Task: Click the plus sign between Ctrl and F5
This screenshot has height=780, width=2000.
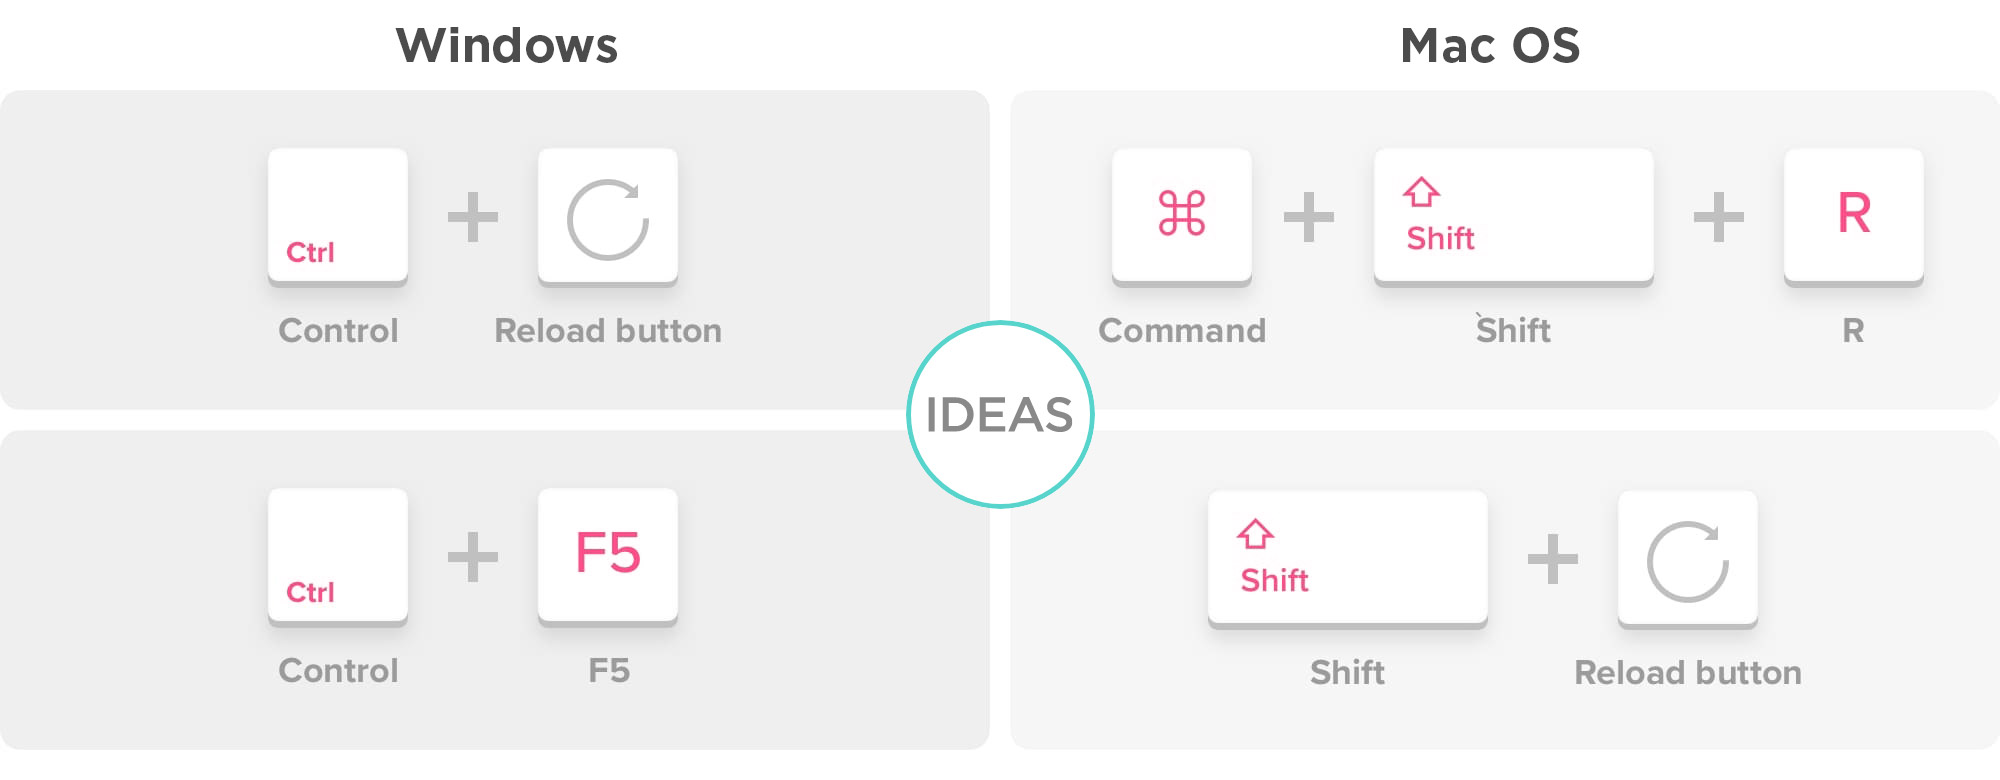Action: (473, 557)
